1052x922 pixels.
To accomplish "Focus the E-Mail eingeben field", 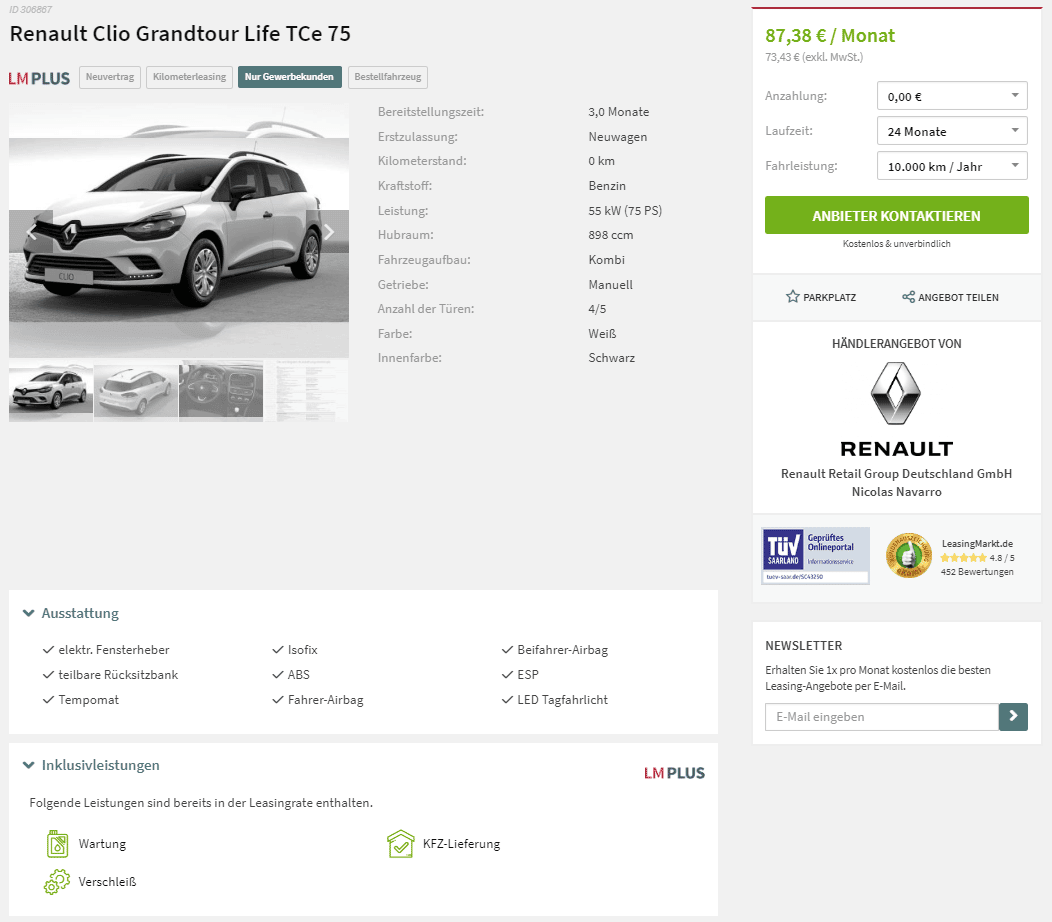I will (882, 717).
